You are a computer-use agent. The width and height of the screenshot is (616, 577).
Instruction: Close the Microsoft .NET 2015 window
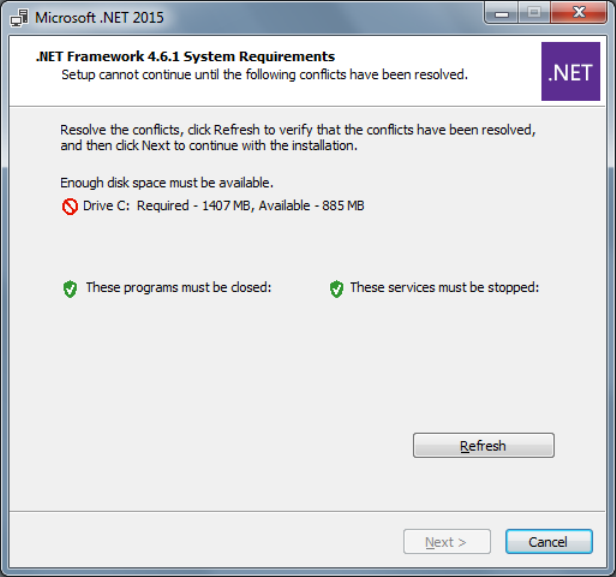click(x=577, y=14)
